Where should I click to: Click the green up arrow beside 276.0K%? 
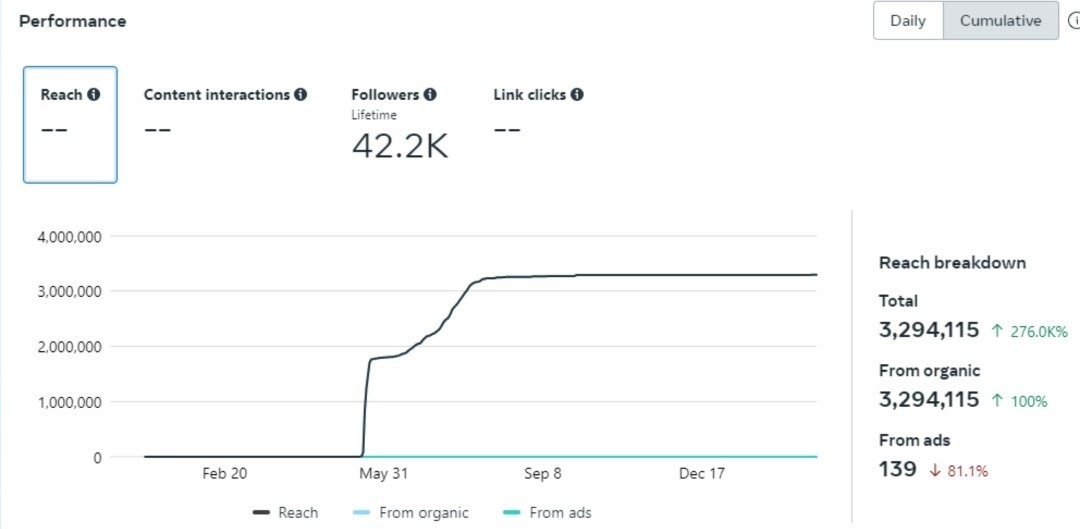[997, 331]
